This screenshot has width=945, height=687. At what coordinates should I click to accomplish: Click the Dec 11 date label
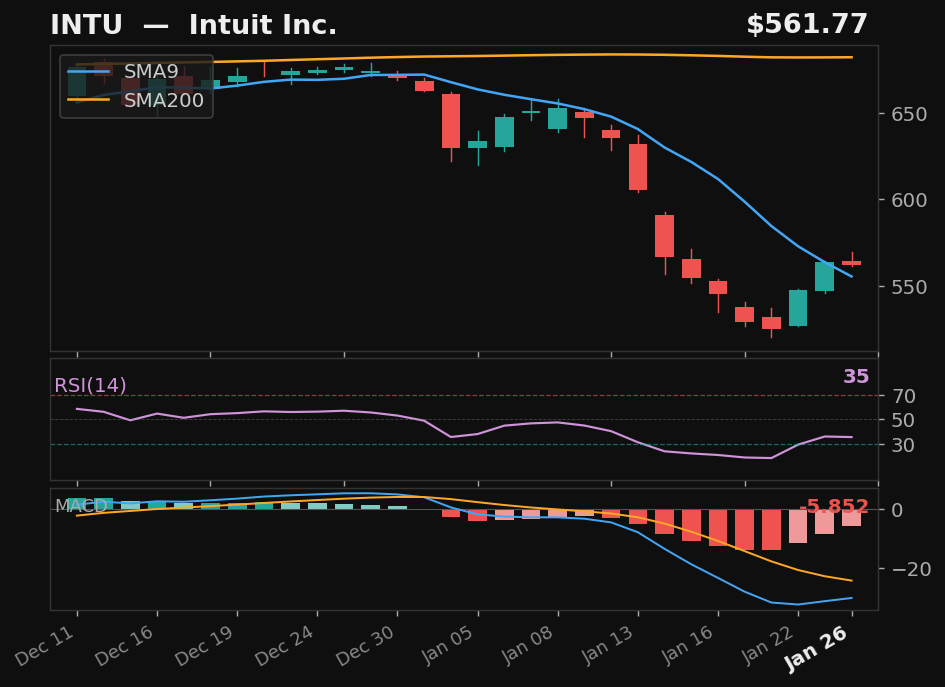(x=45, y=645)
